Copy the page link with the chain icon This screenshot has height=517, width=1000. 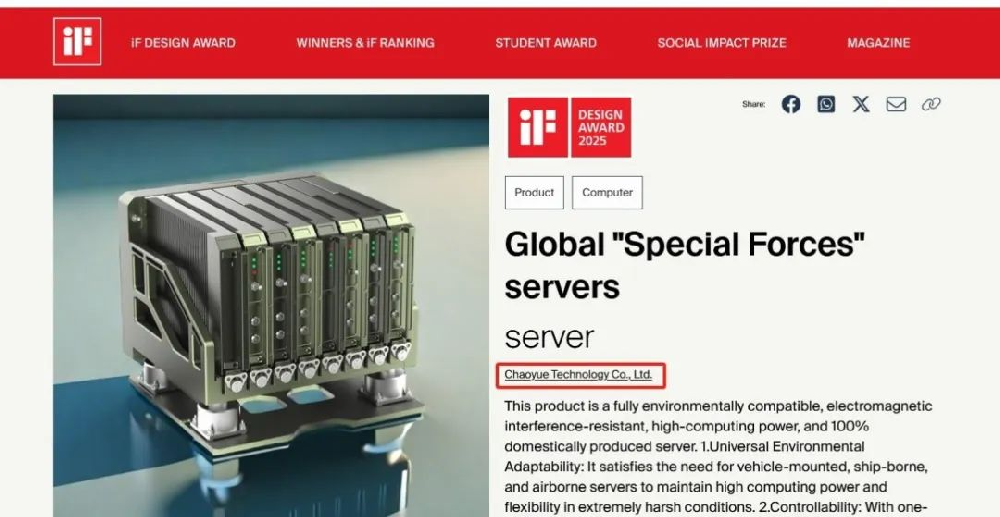pos(931,104)
